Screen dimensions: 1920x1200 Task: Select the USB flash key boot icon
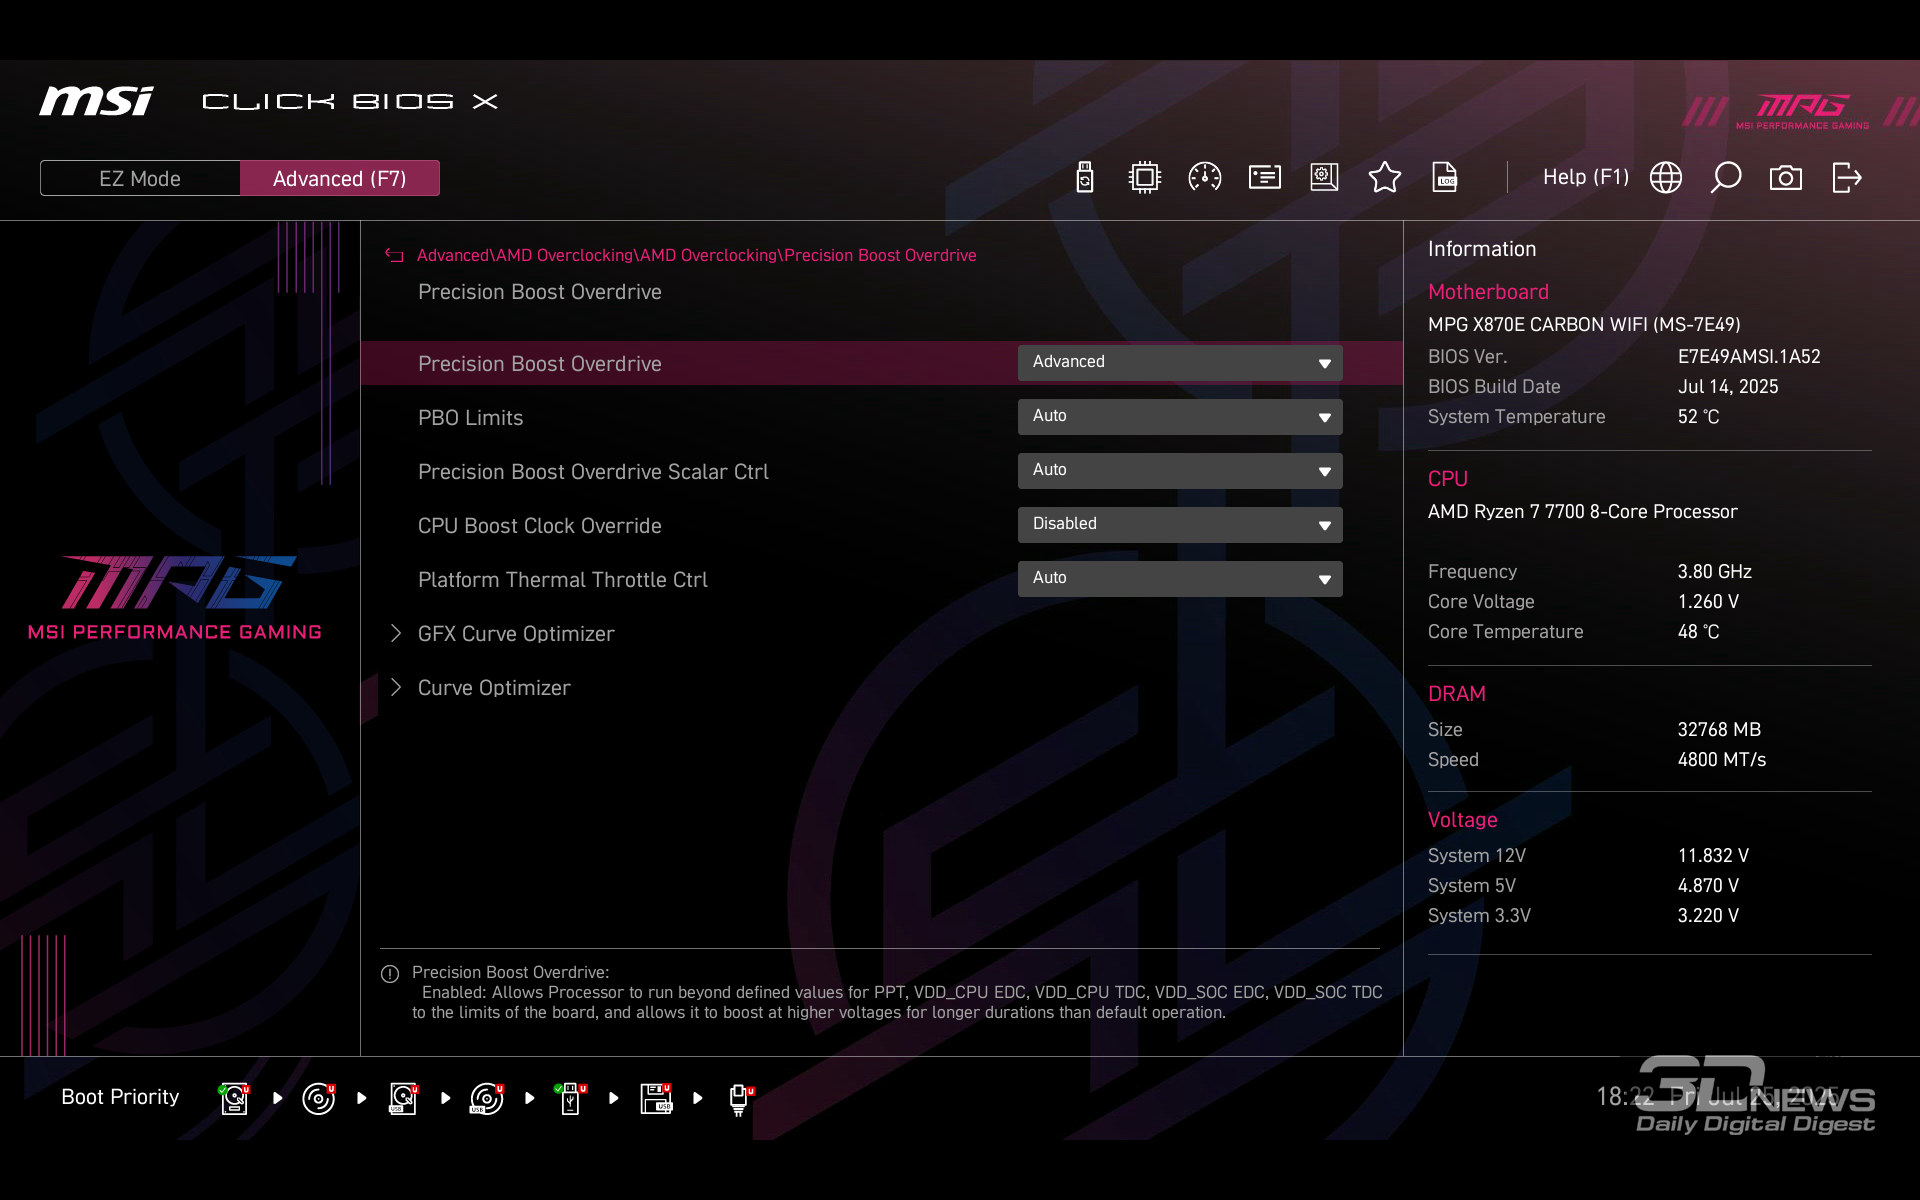coord(571,1098)
